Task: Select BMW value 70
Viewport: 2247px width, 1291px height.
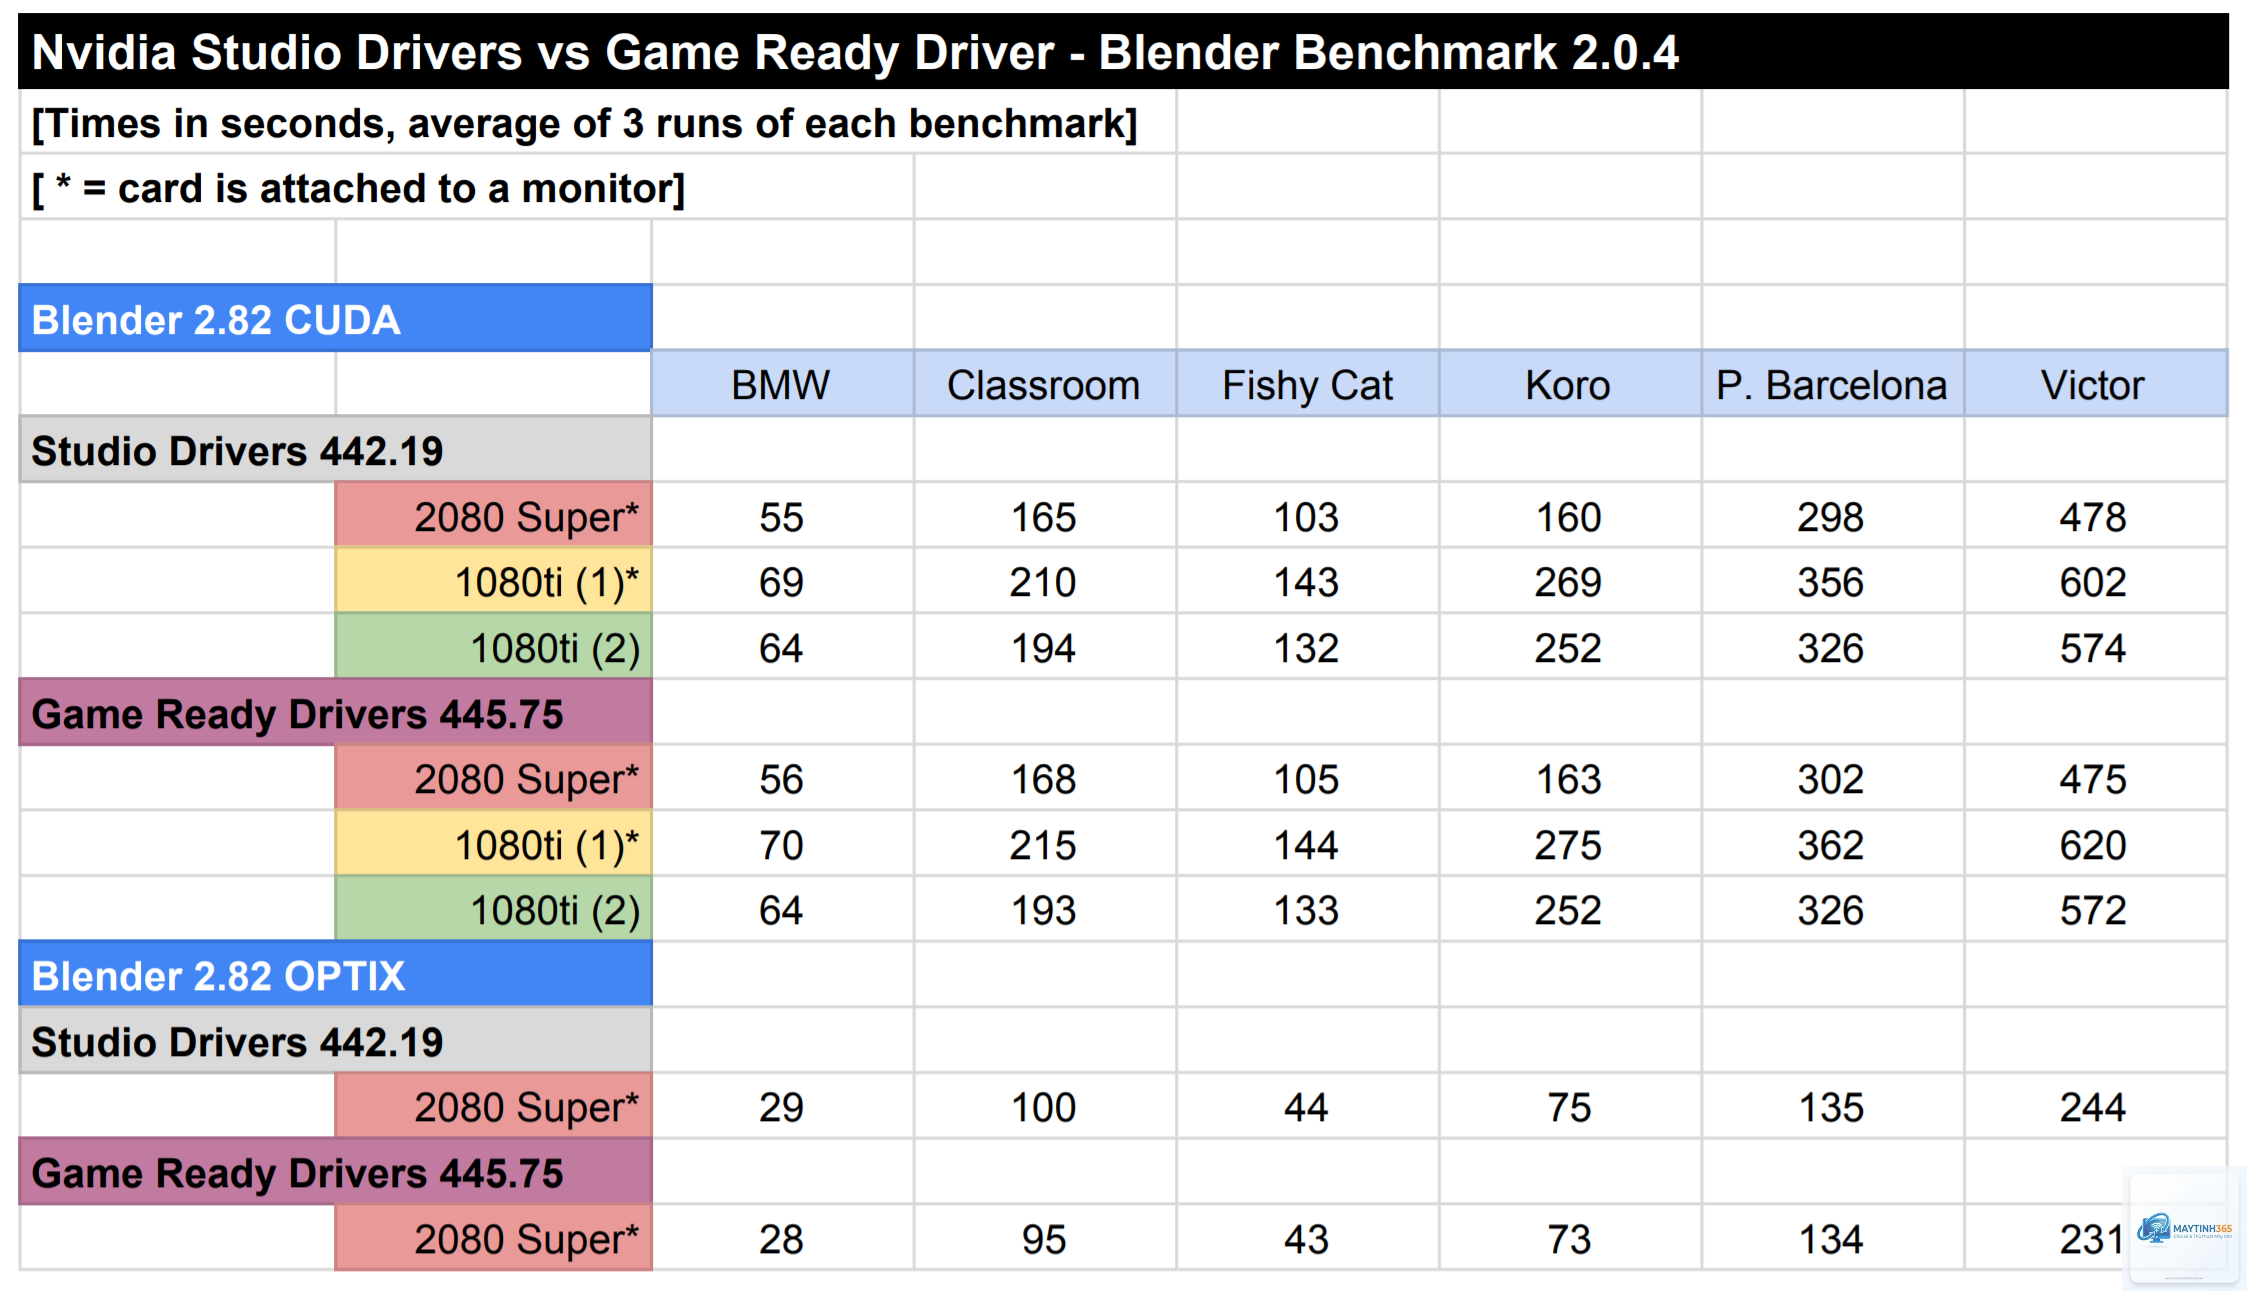Action: click(781, 845)
